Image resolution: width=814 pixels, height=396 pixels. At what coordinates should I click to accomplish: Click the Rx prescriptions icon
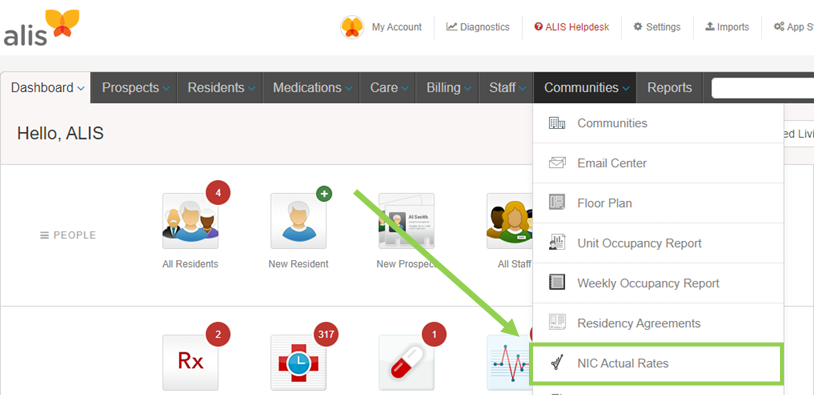pos(191,362)
